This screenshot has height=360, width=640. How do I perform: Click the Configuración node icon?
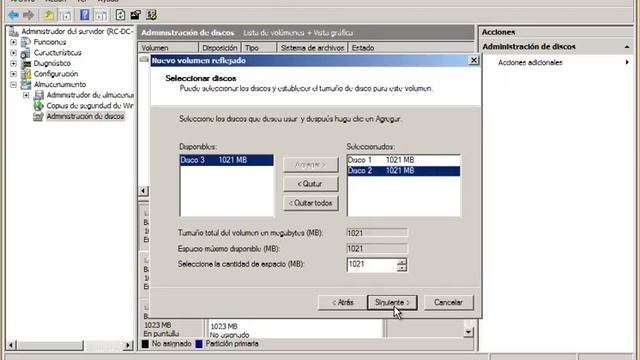click(x=26, y=74)
